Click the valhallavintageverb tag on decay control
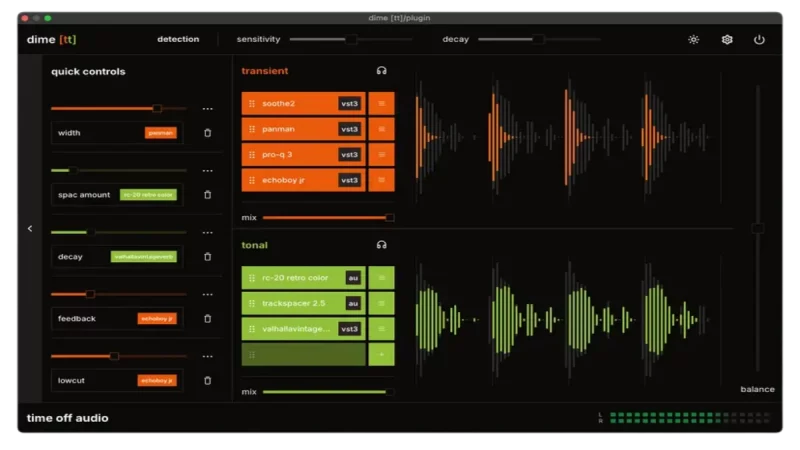 click(x=143, y=257)
